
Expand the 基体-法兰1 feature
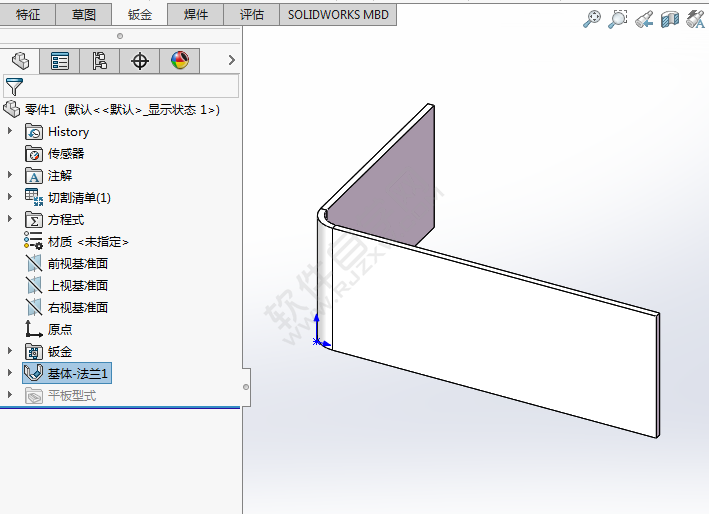(10, 373)
